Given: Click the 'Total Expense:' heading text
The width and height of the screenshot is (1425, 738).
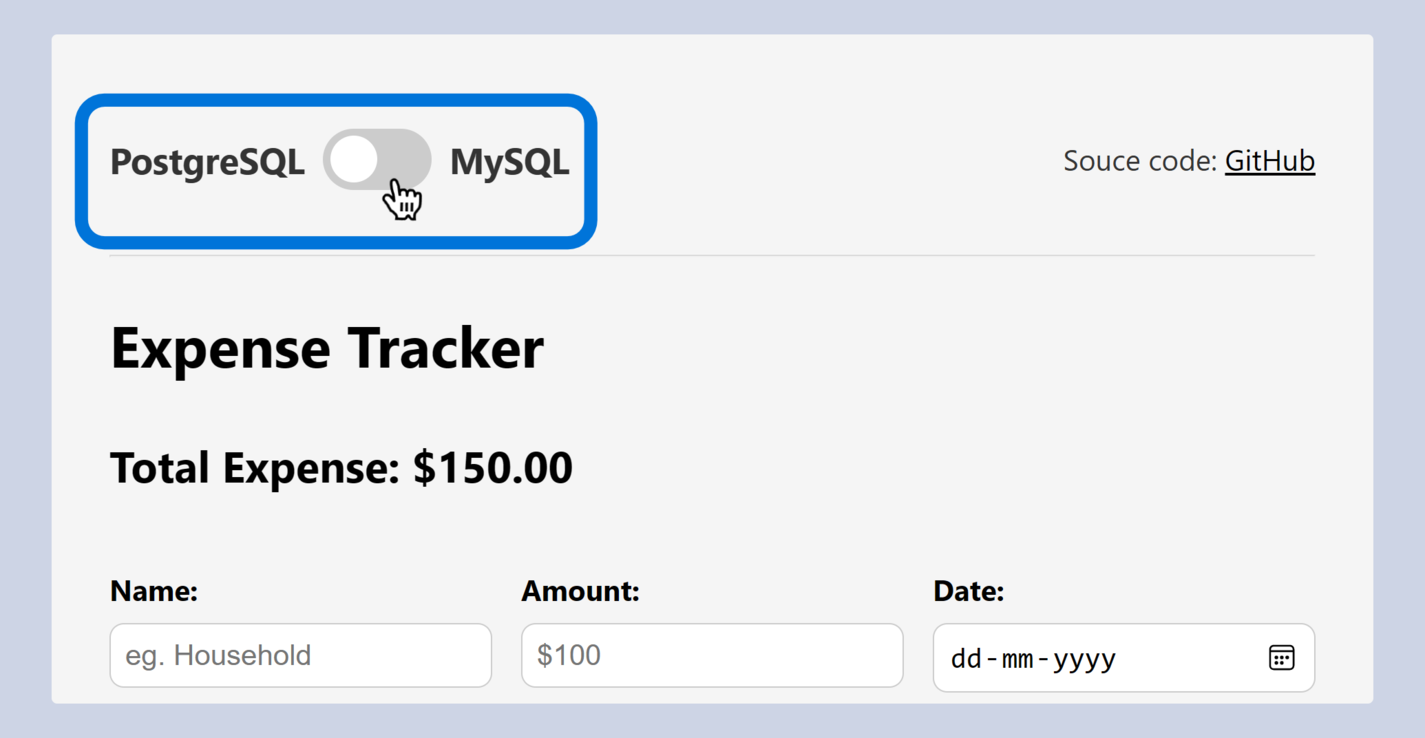Looking at the screenshot, I should click(257, 468).
